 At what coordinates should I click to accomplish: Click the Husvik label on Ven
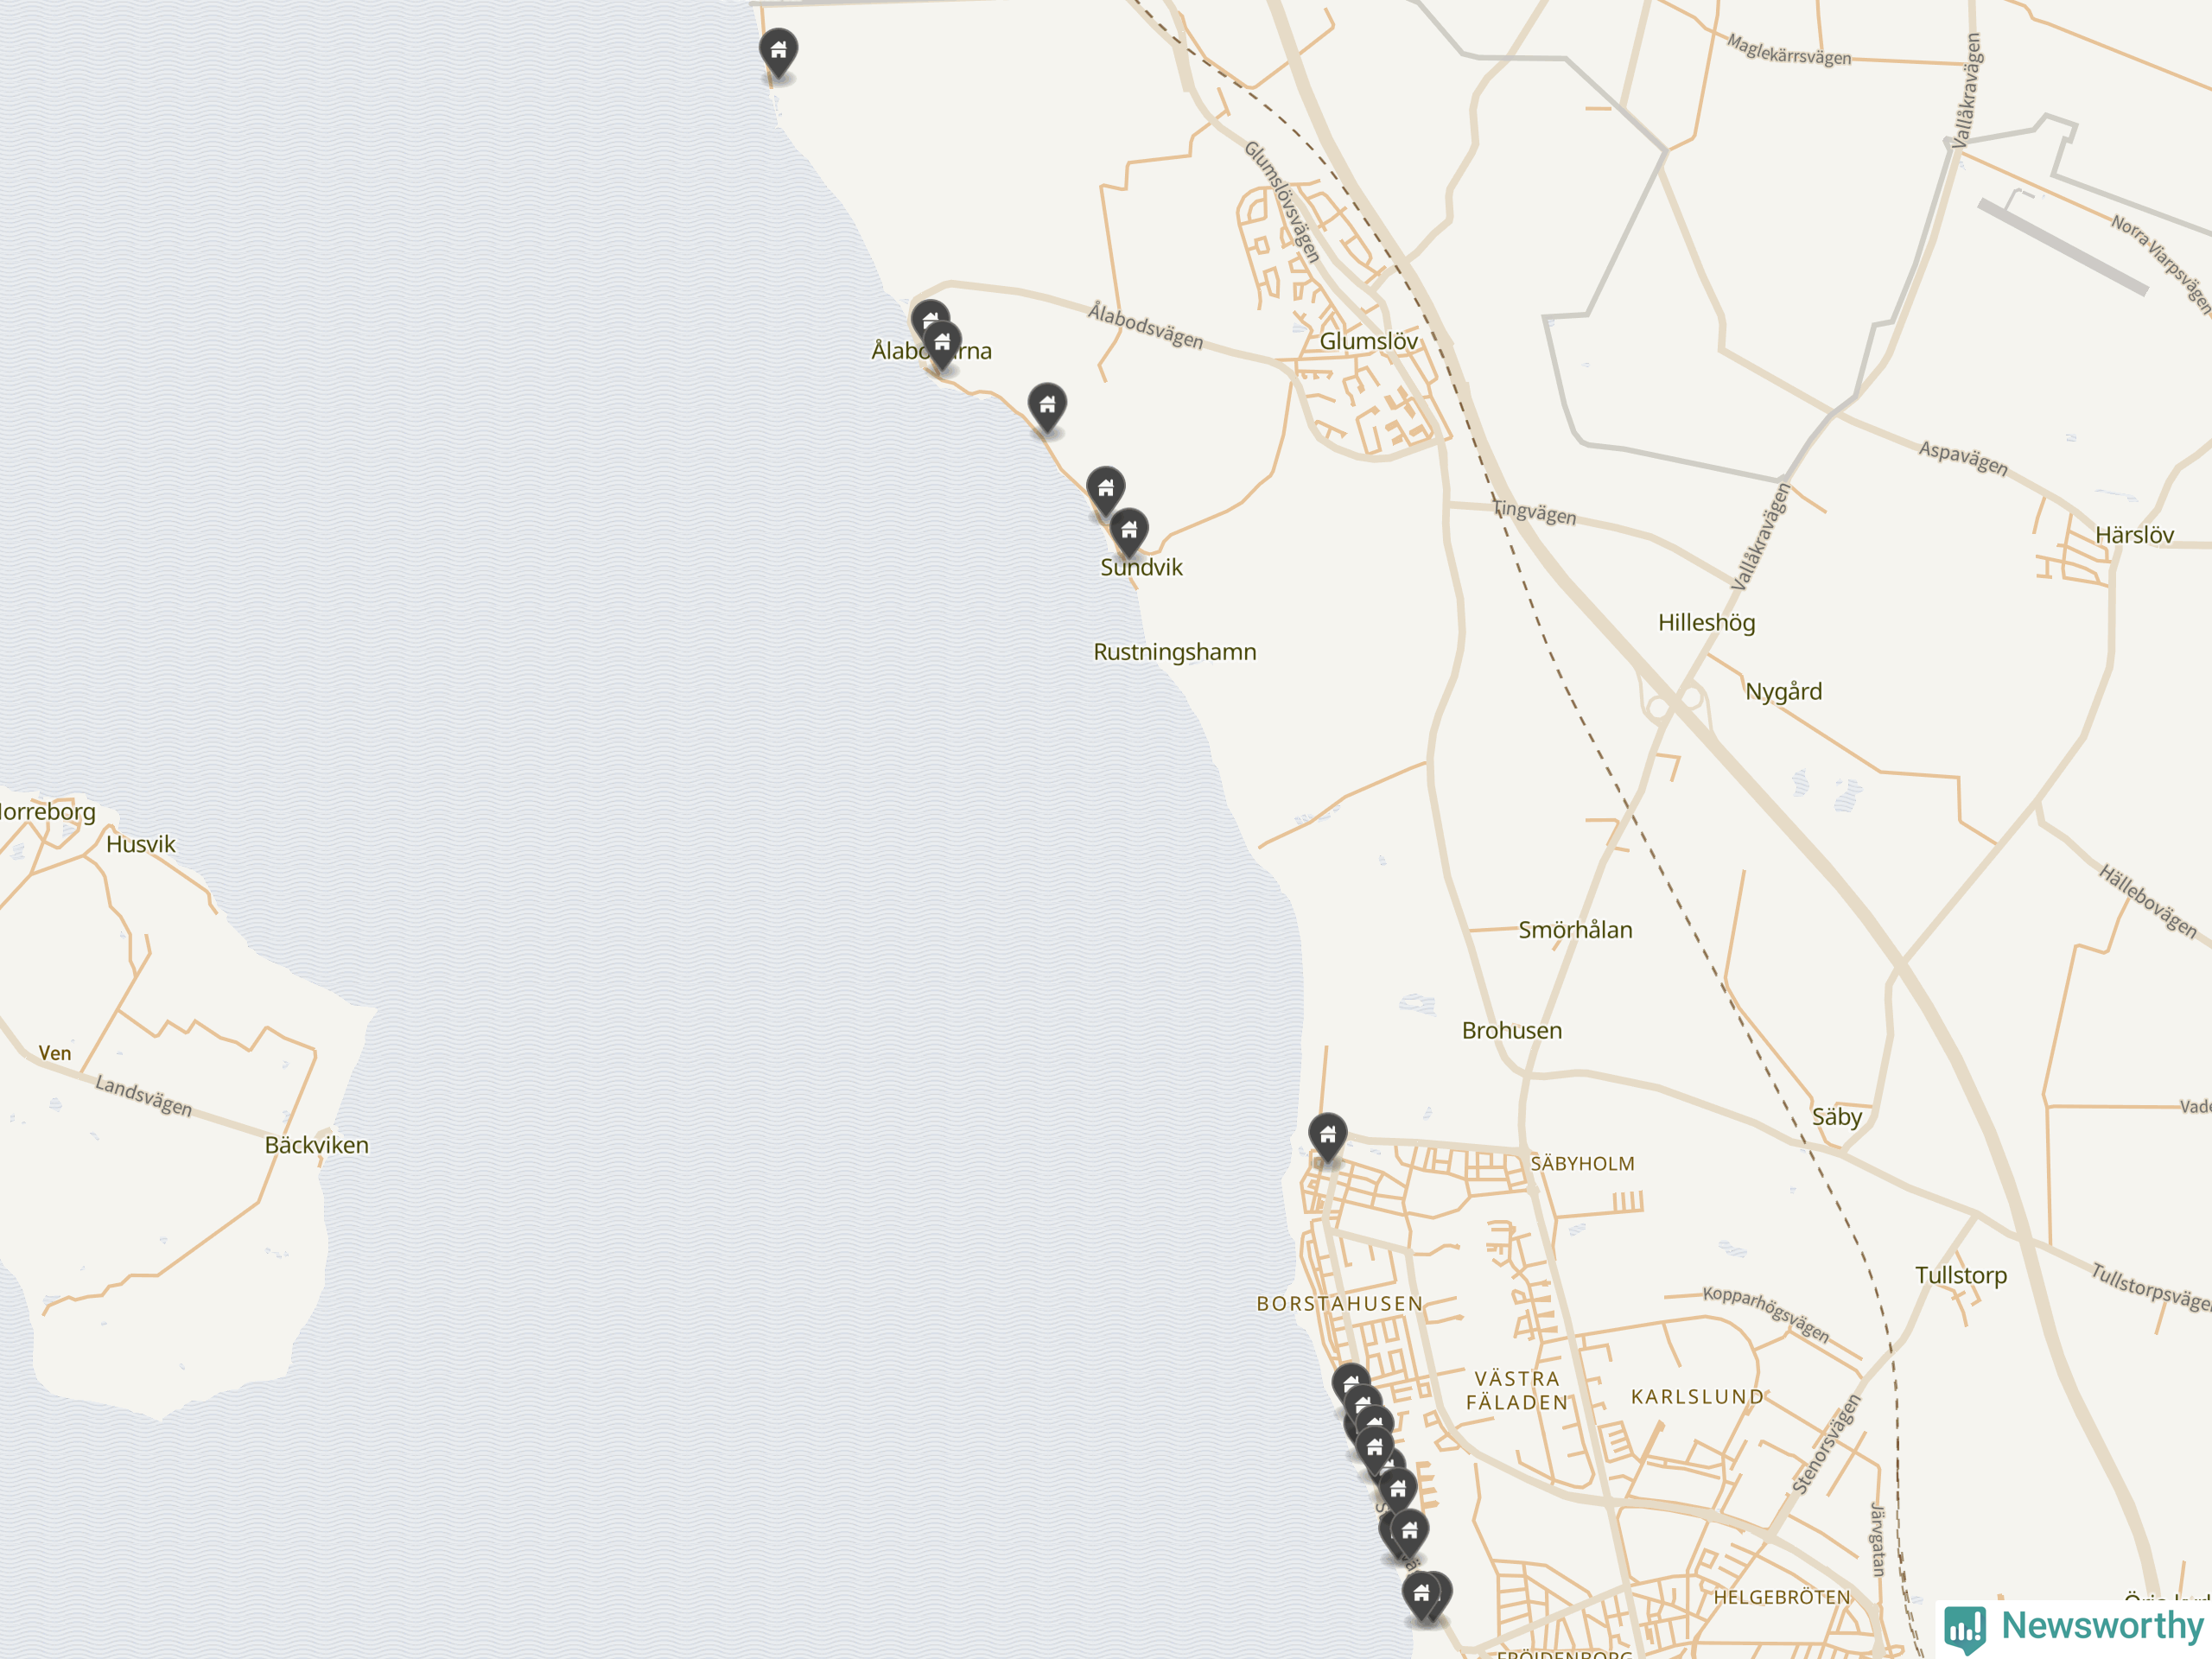[140, 844]
